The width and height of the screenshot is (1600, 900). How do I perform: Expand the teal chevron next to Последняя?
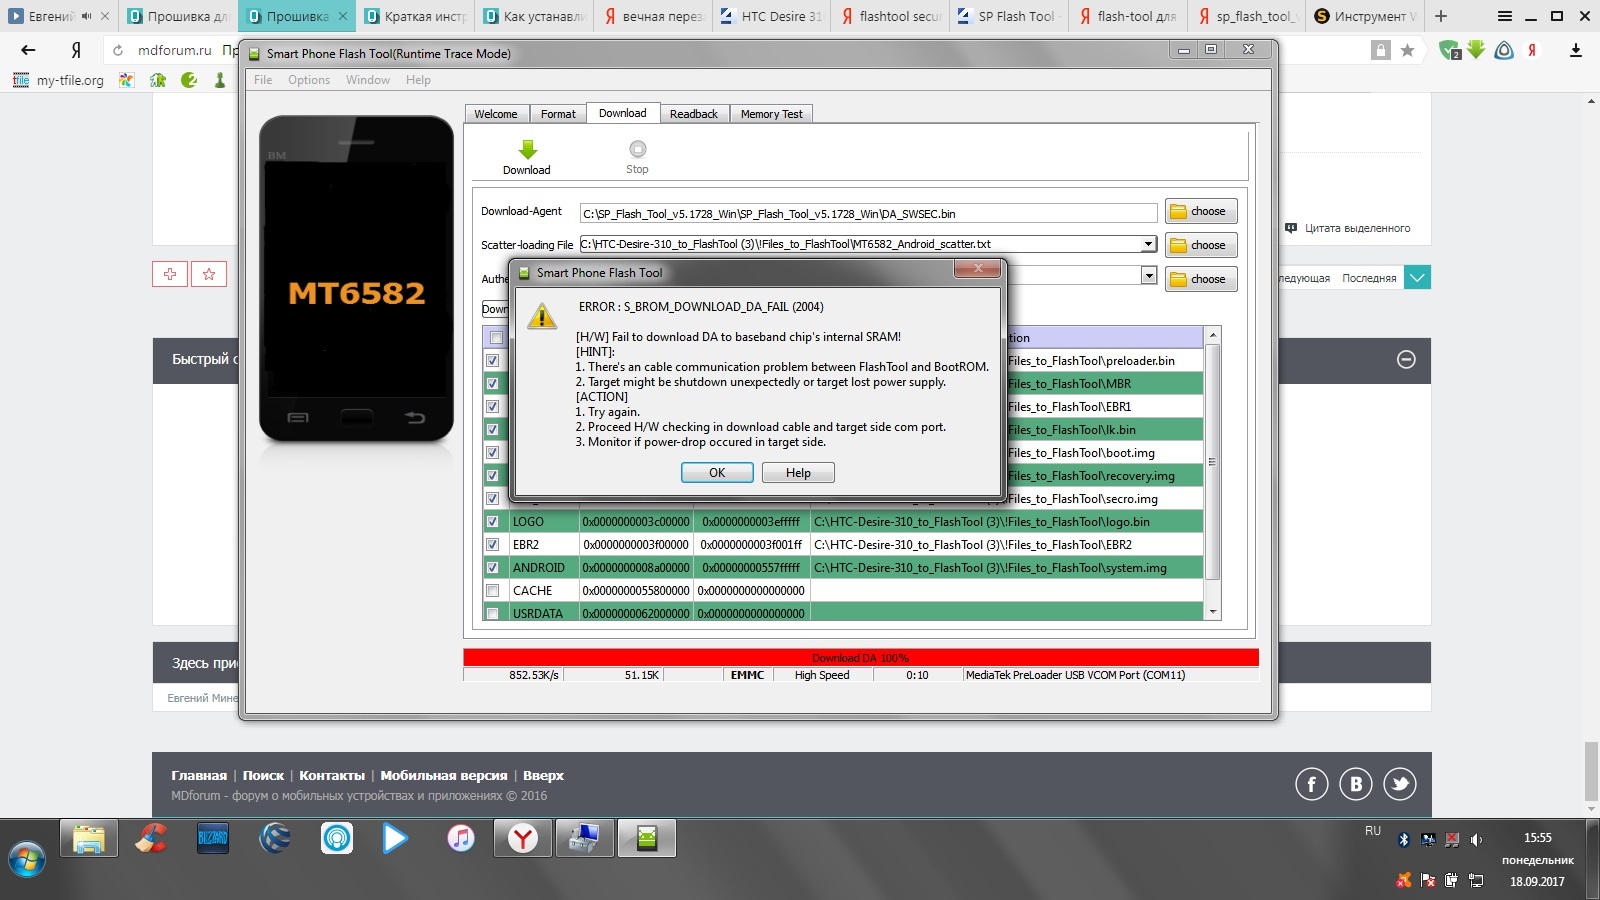click(x=1417, y=278)
